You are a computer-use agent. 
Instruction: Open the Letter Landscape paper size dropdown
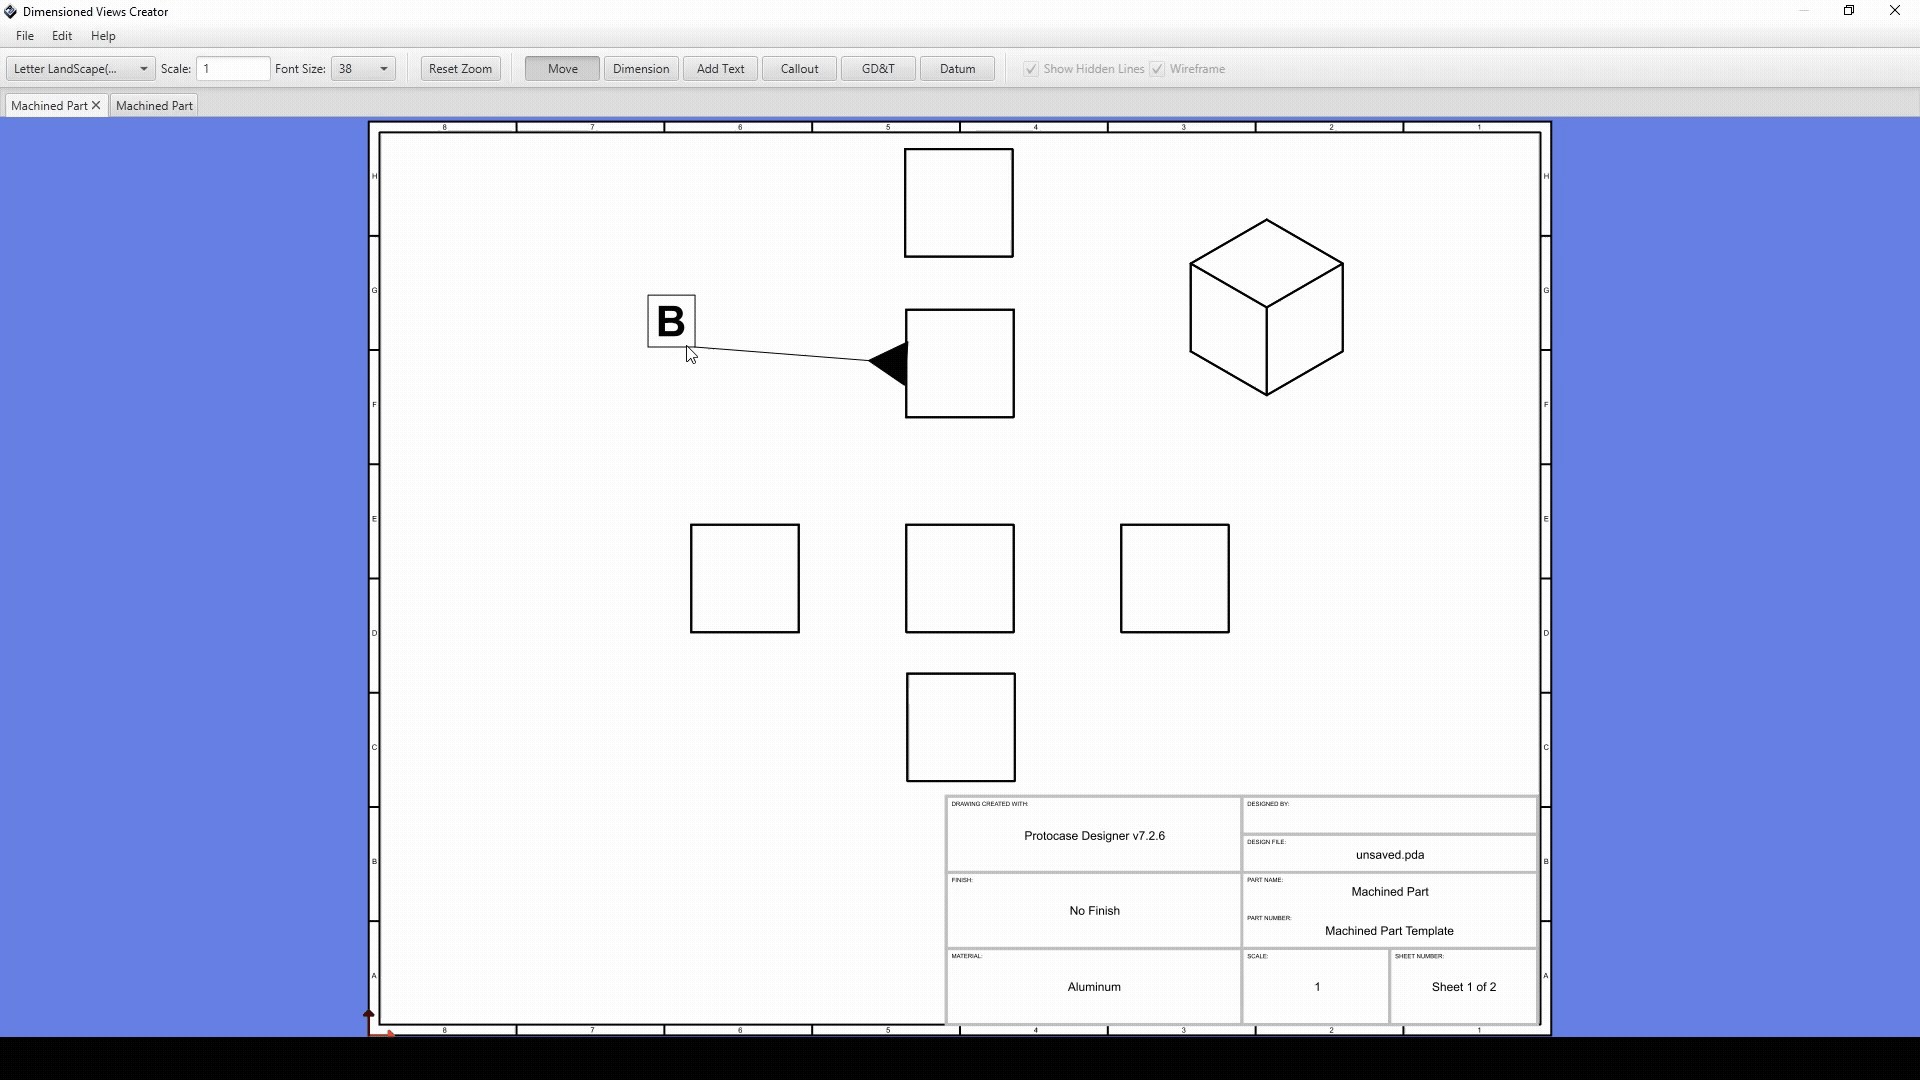click(x=80, y=69)
